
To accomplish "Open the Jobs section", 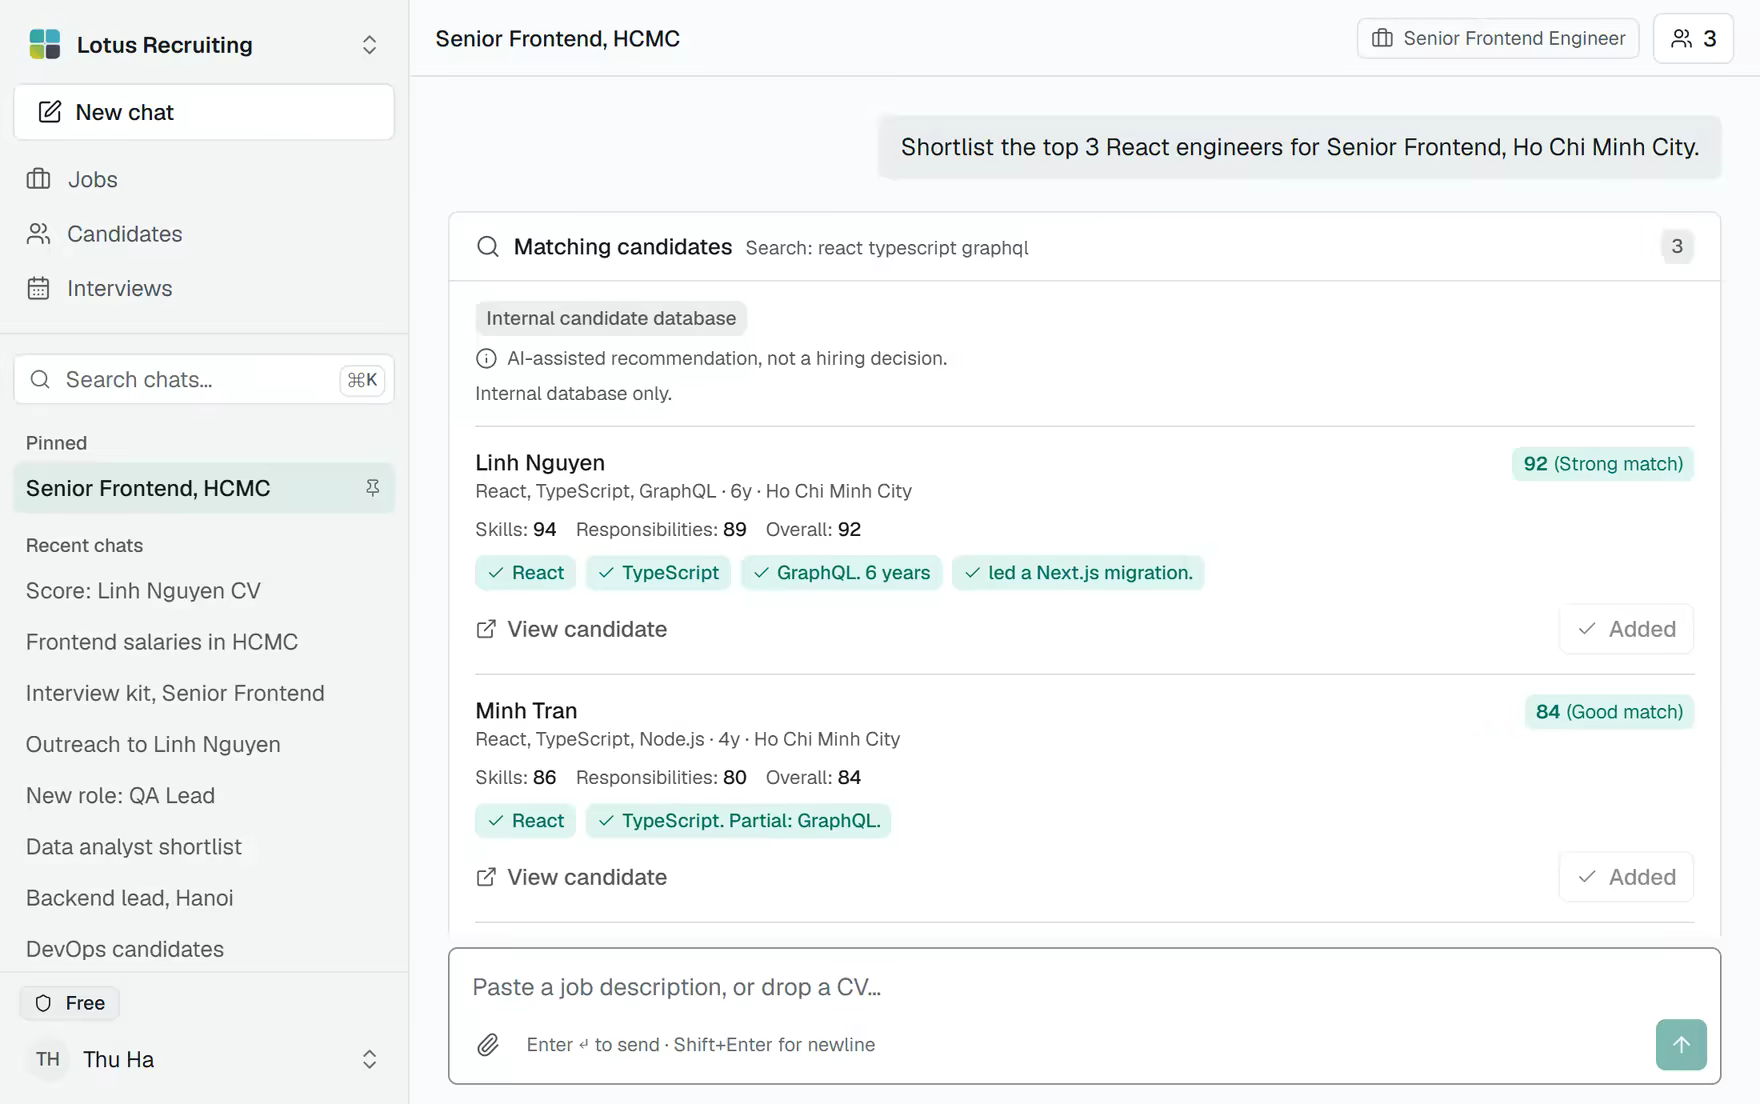I will 204,179.
